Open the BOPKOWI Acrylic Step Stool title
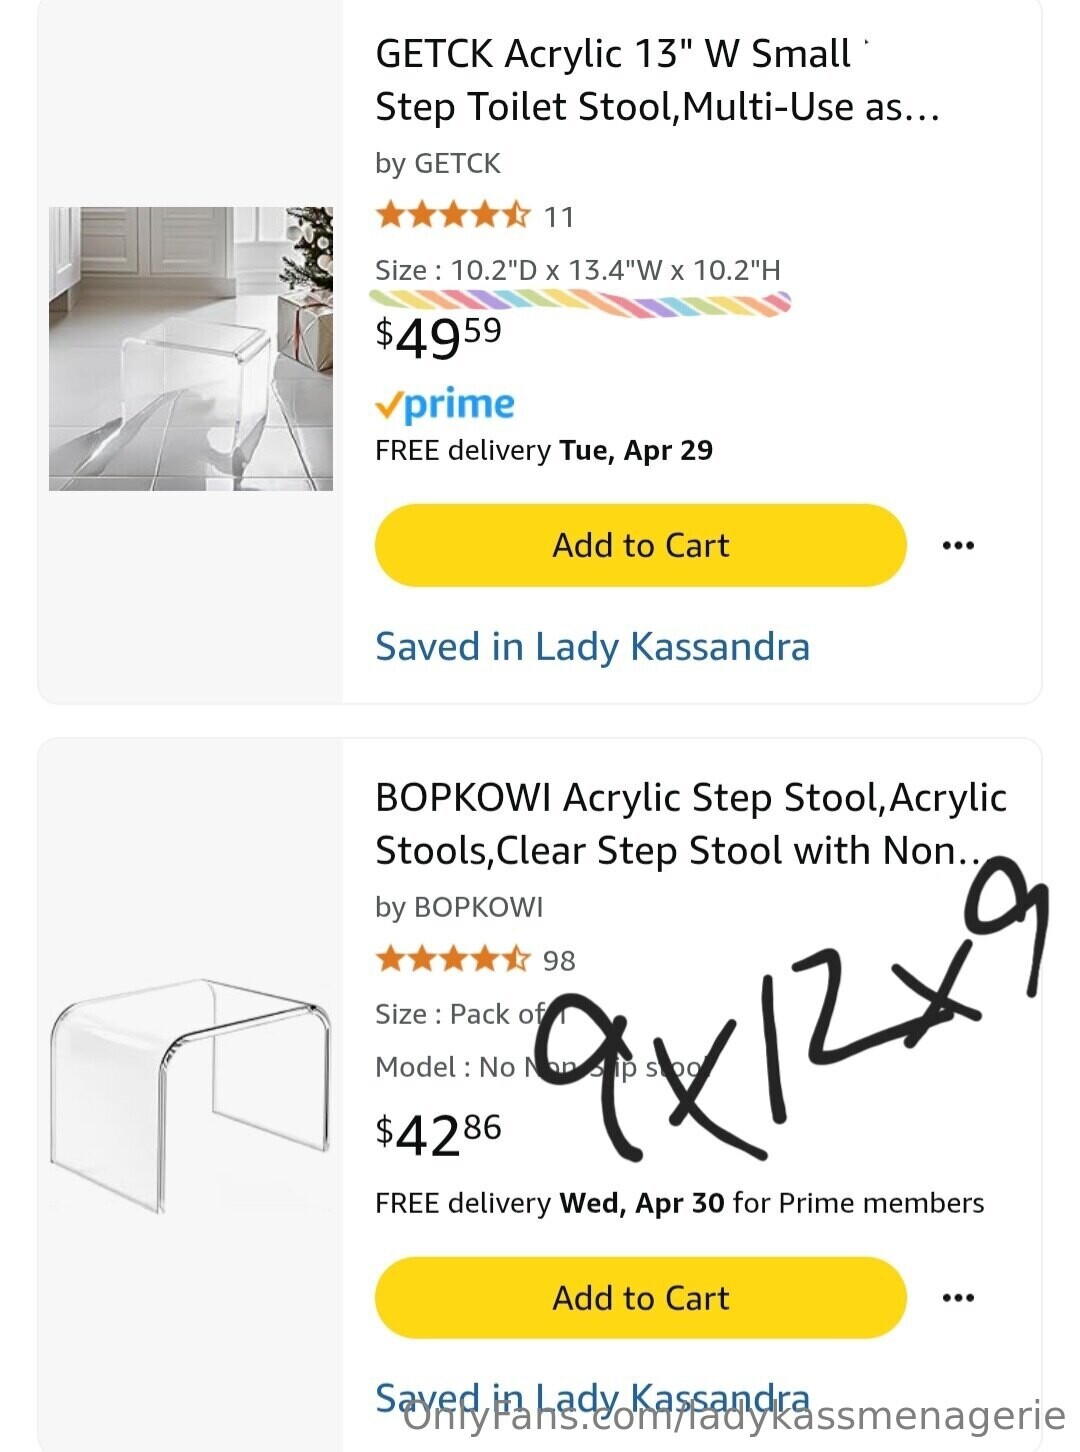 (x=690, y=824)
